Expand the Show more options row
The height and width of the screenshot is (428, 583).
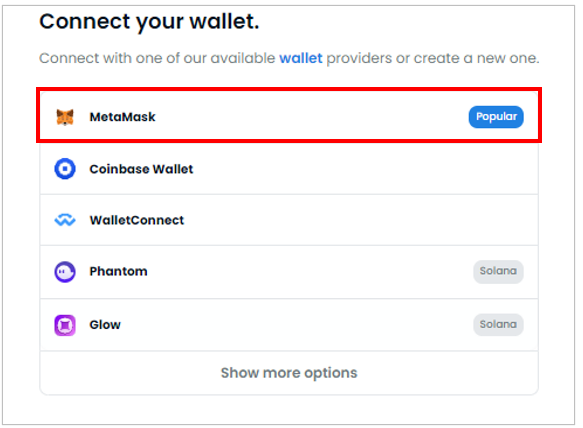coord(289,373)
